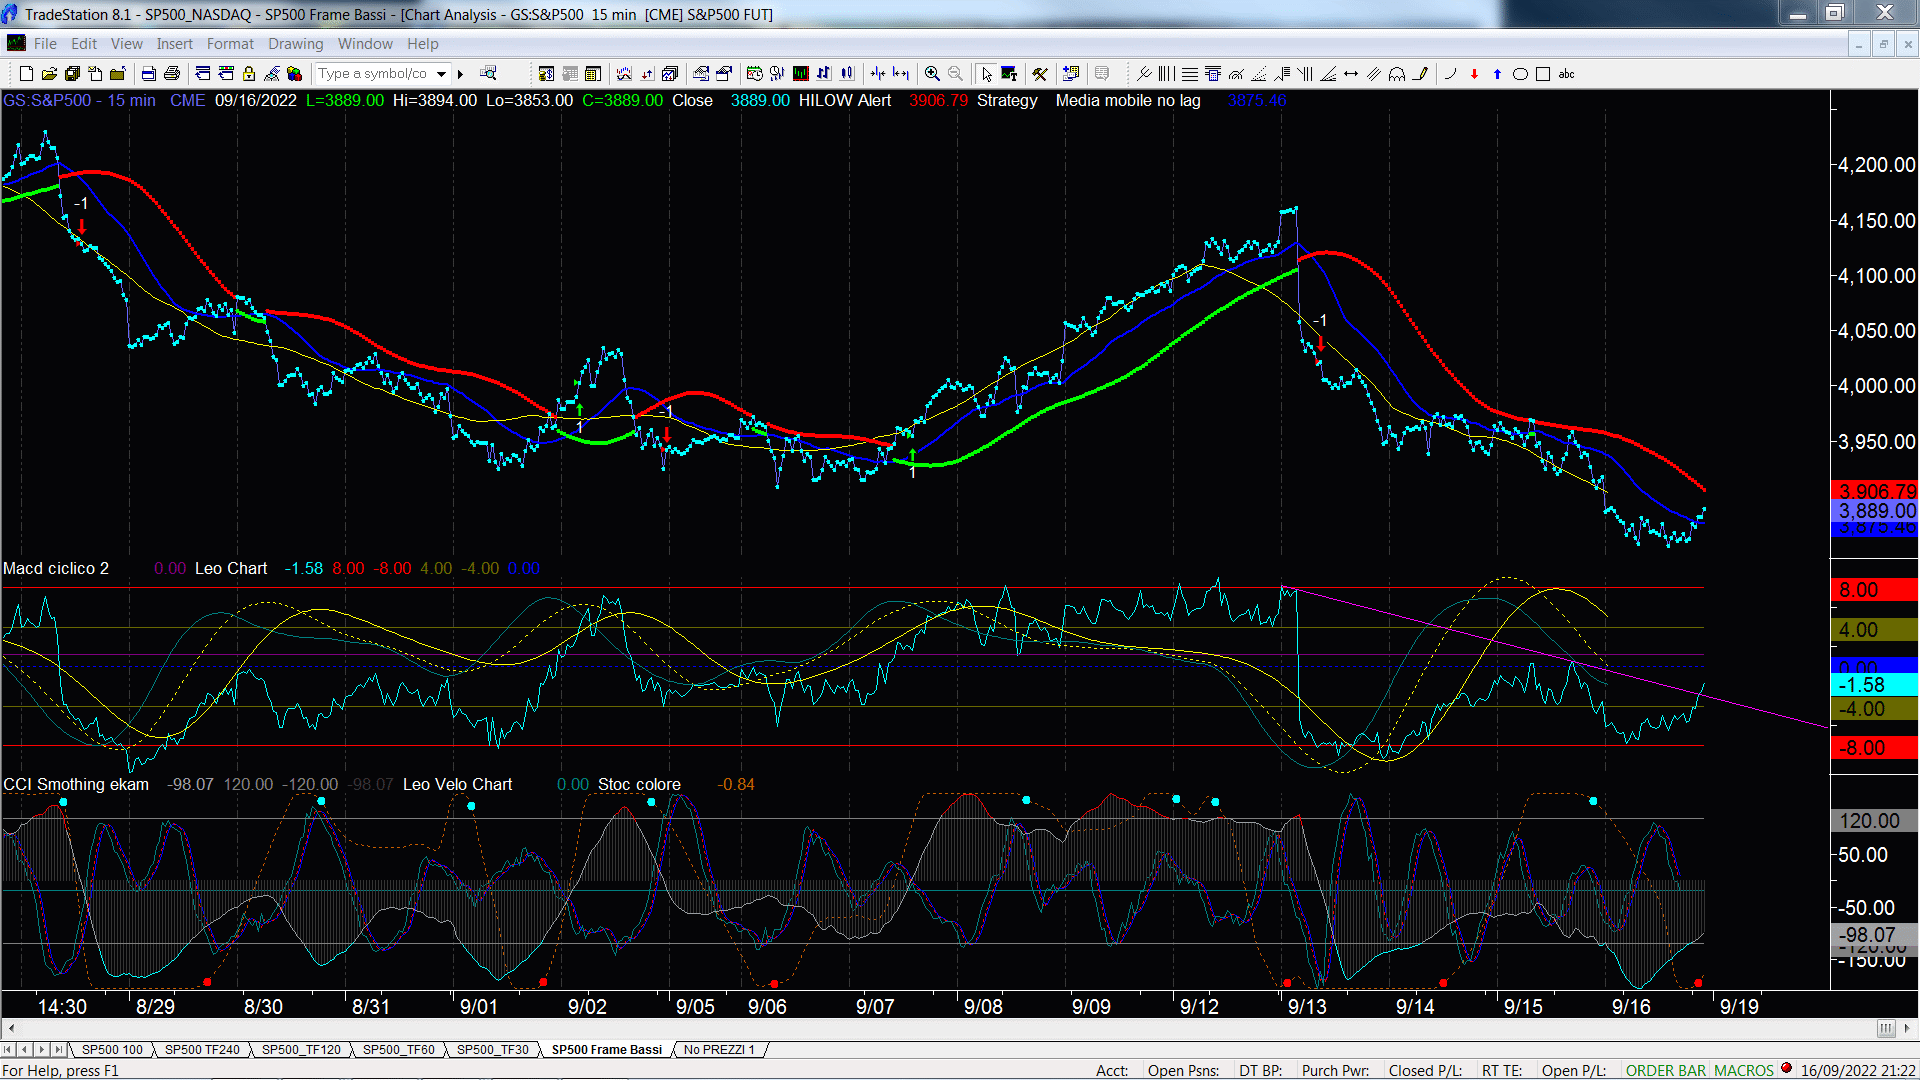This screenshot has height=1080, width=1920.
Task: Click the printer icon
Action: [x=172, y=74]
